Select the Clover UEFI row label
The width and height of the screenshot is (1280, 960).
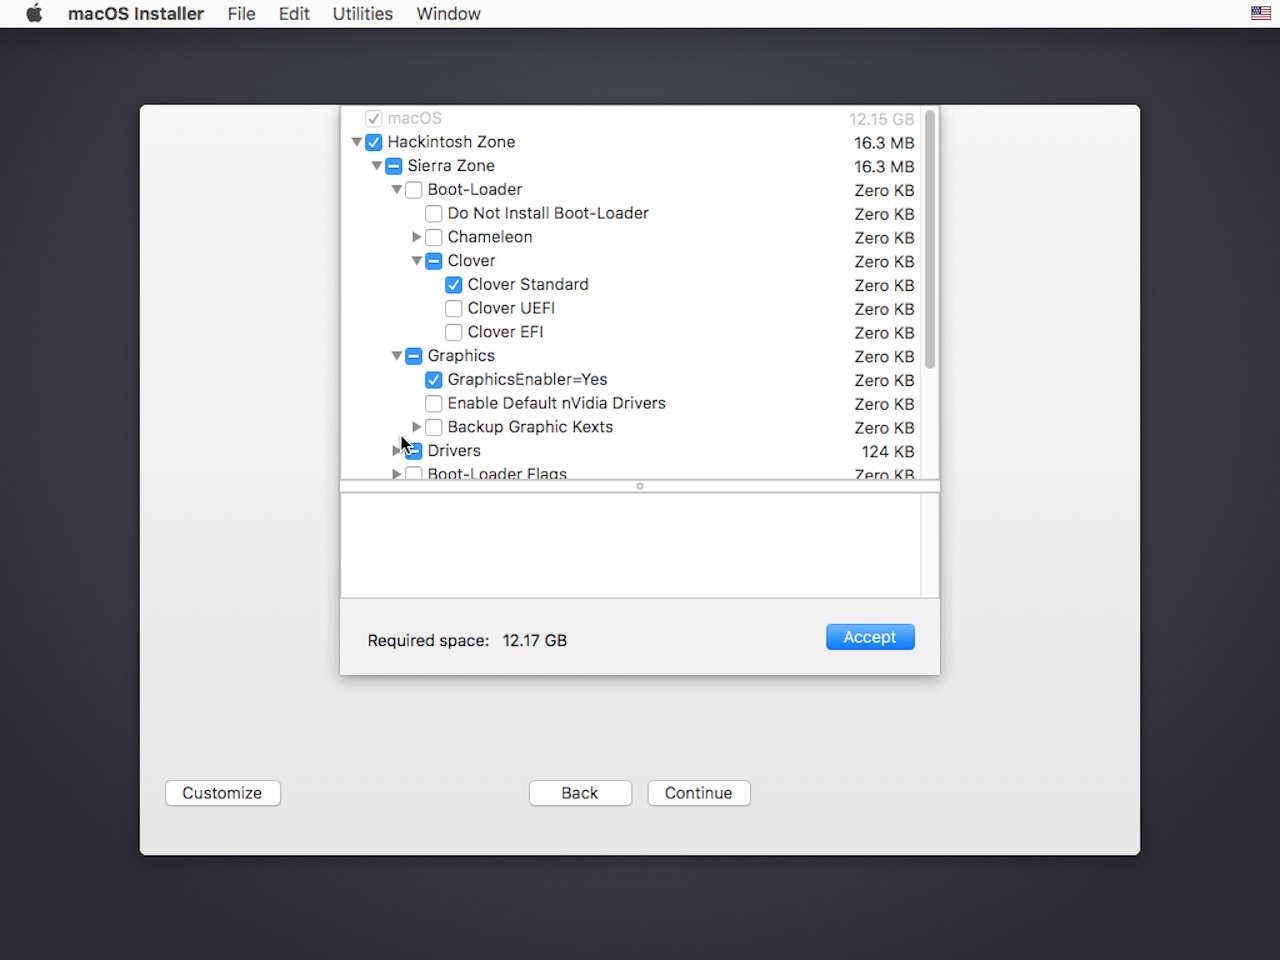click(x=511, y=309)
